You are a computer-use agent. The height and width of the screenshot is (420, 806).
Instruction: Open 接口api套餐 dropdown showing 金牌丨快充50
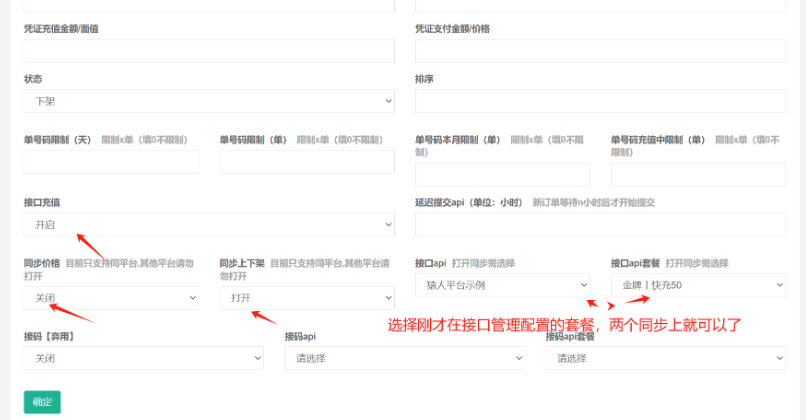[x=698, y=285]
